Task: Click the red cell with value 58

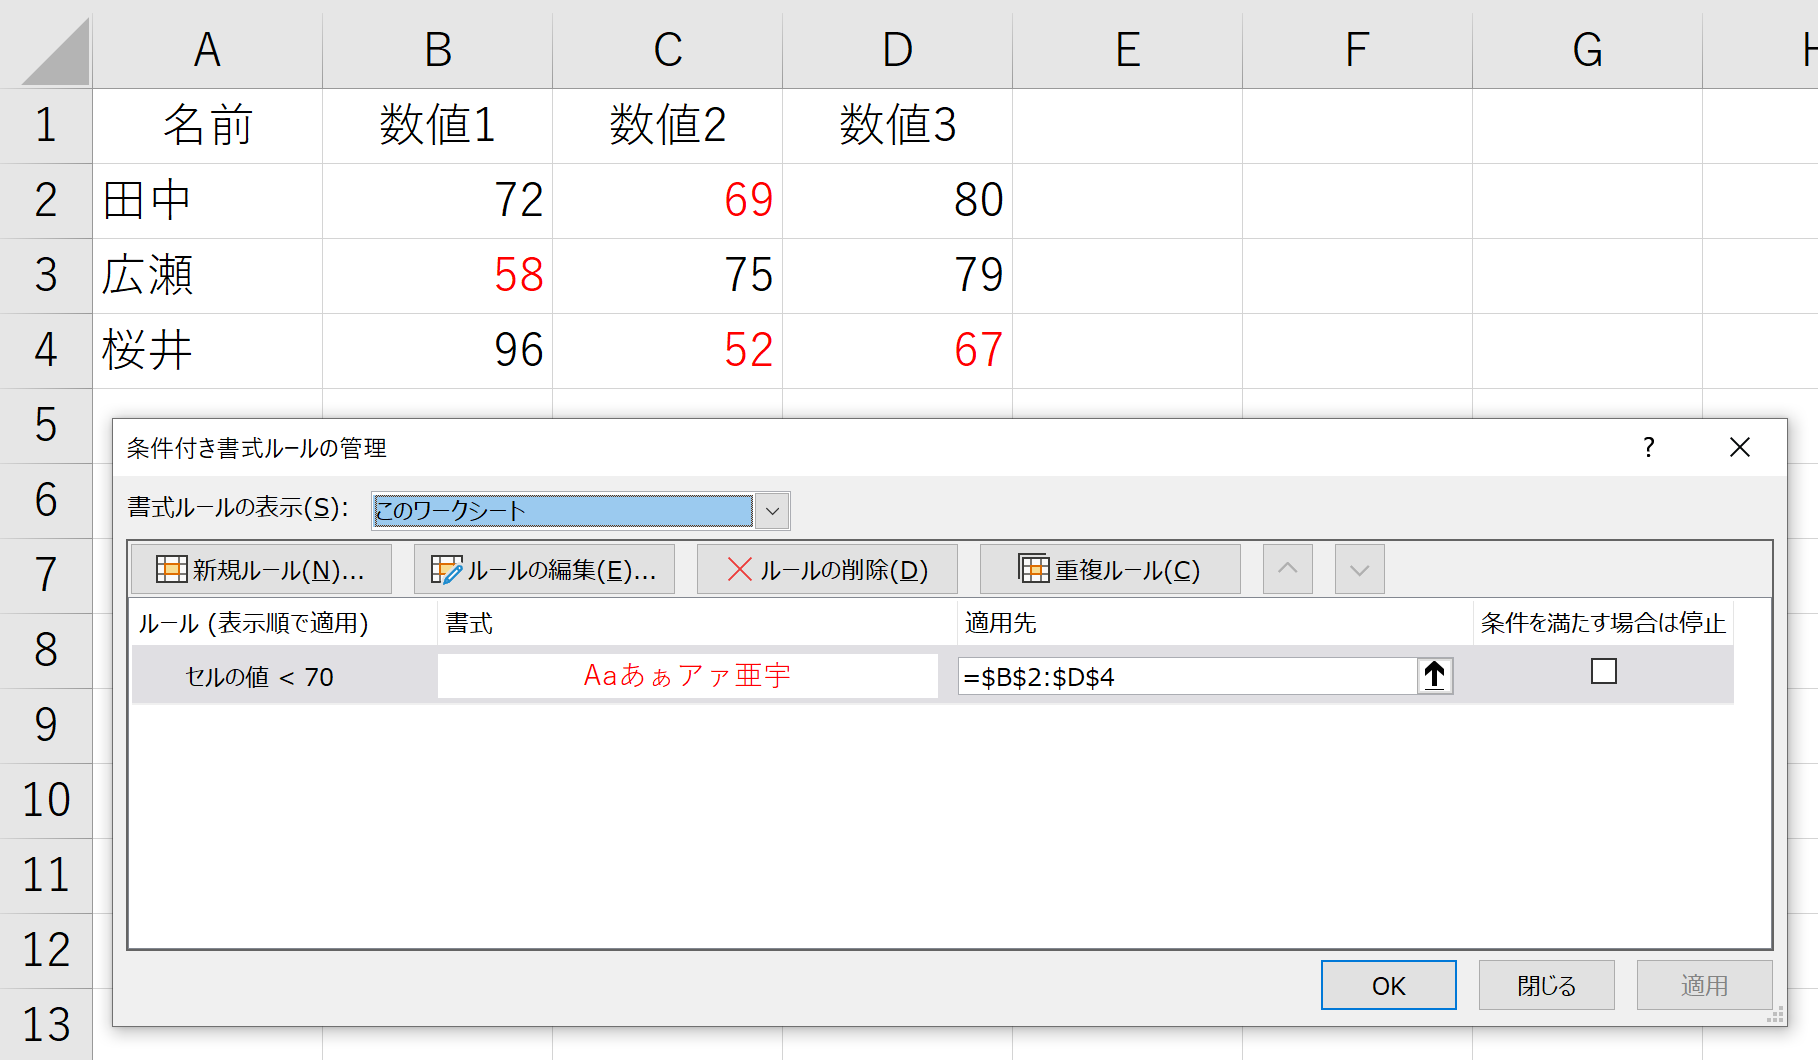Action: pos(438,276)
